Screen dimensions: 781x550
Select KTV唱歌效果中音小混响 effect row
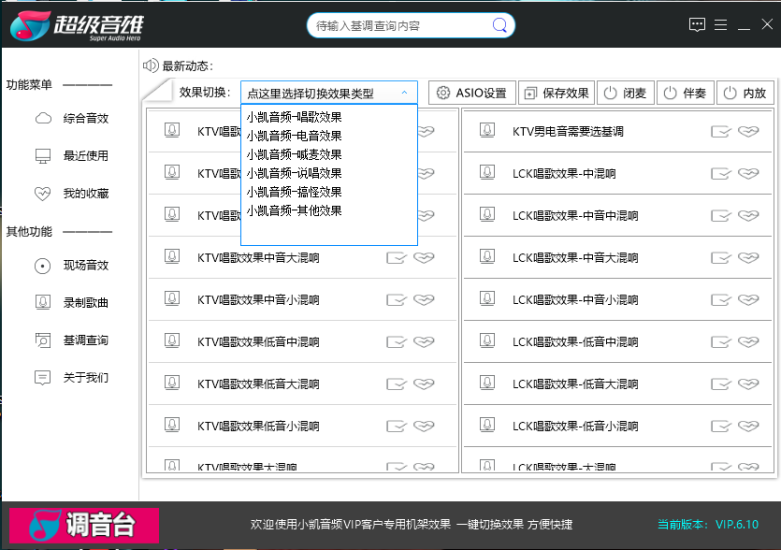(x=302, y=299)
